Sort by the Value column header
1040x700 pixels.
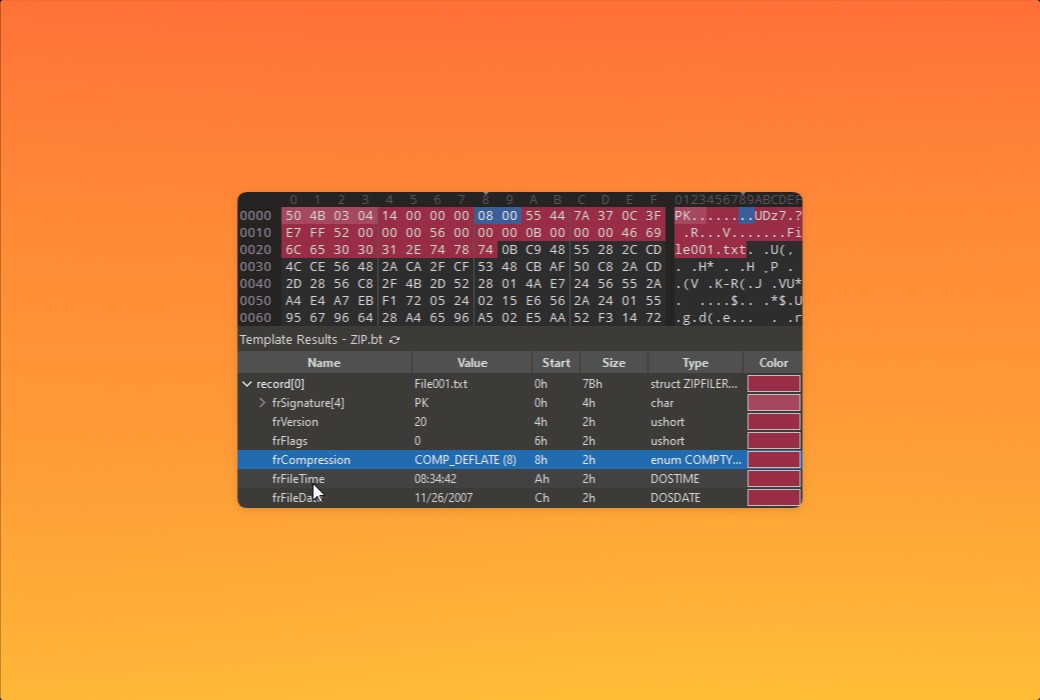(x=471, y=362)
